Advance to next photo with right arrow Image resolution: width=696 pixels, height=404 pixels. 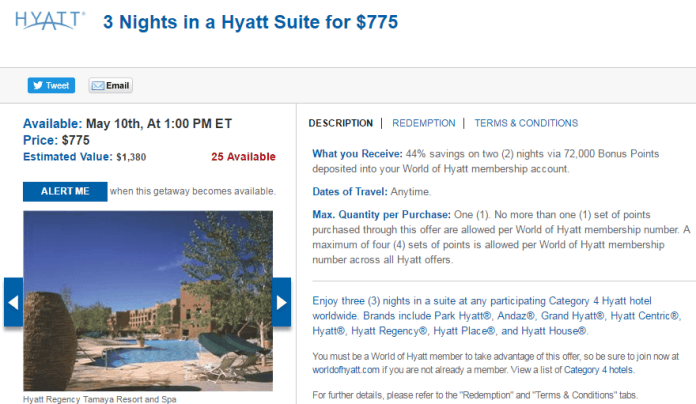[x=281, y=302]
